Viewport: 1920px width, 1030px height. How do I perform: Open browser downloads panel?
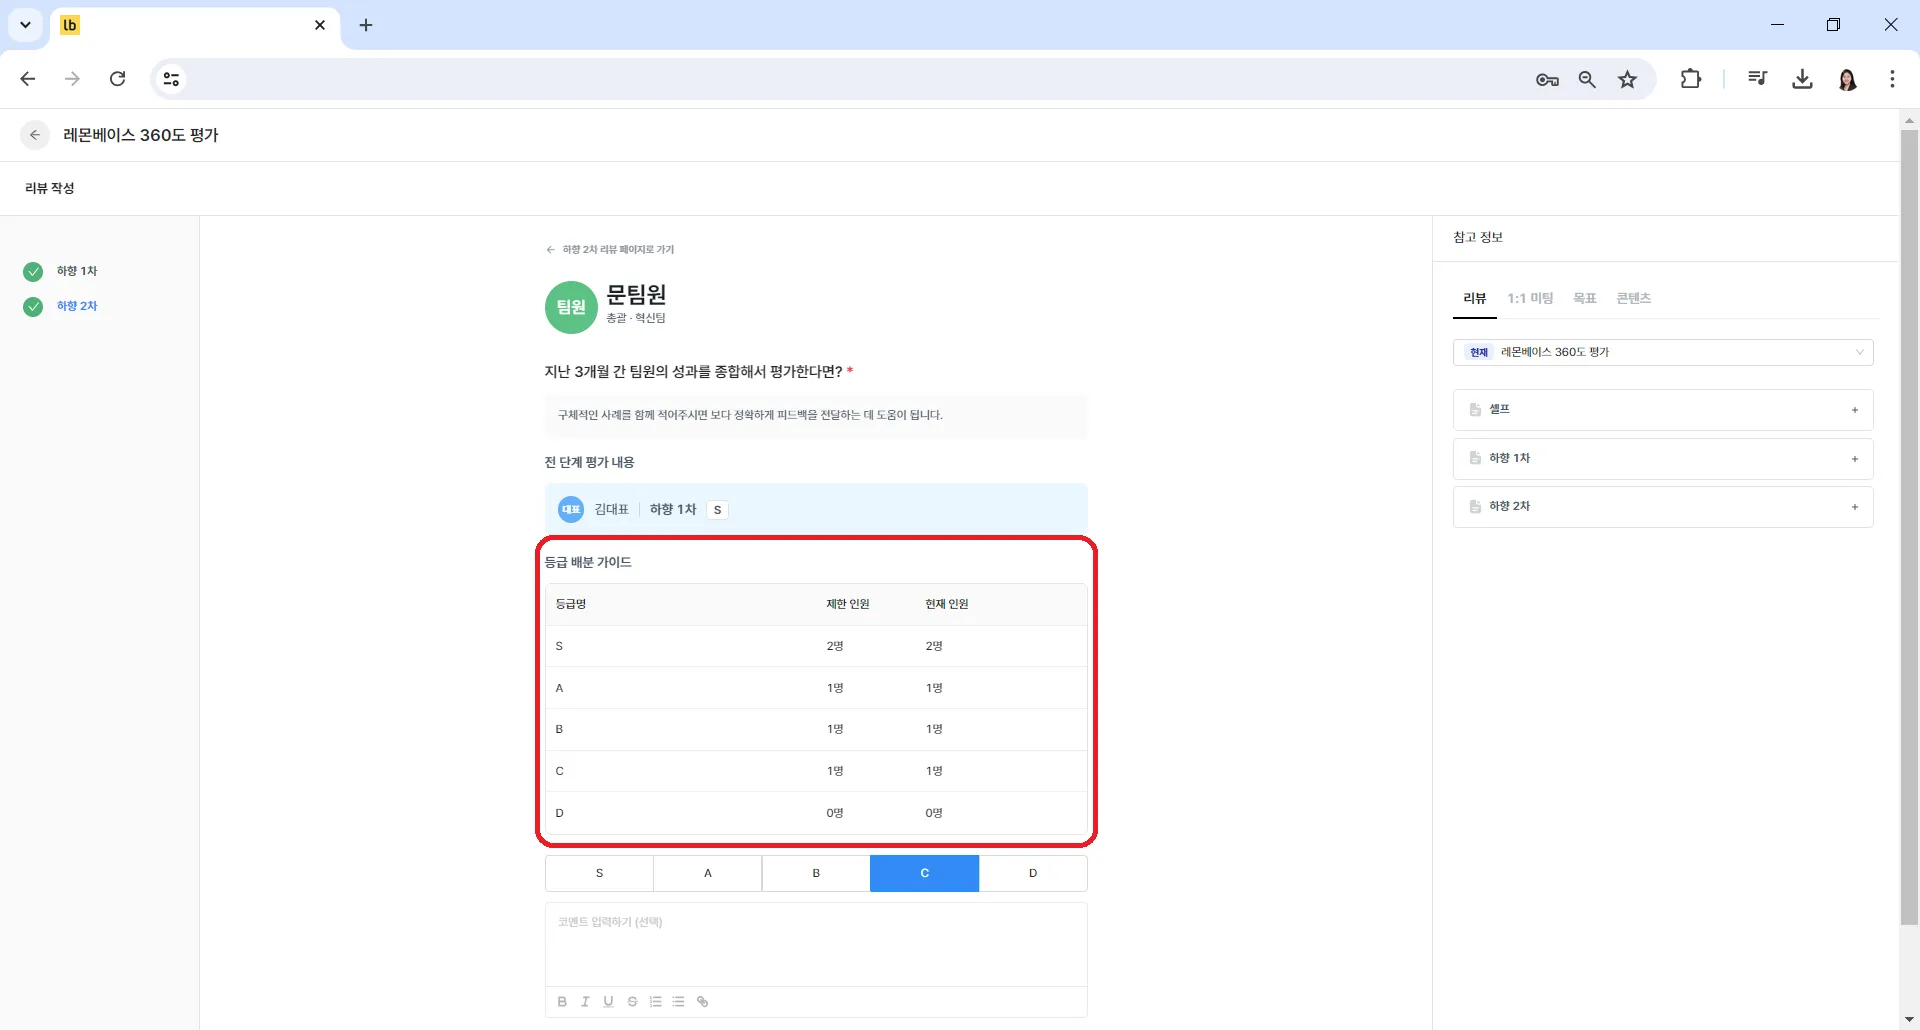click(x=1802, y=79)
